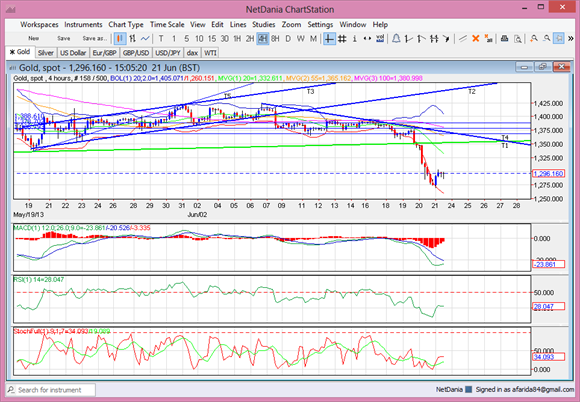Click the print chart icon
Screen dimensions: 580x402
pos(505,38)
